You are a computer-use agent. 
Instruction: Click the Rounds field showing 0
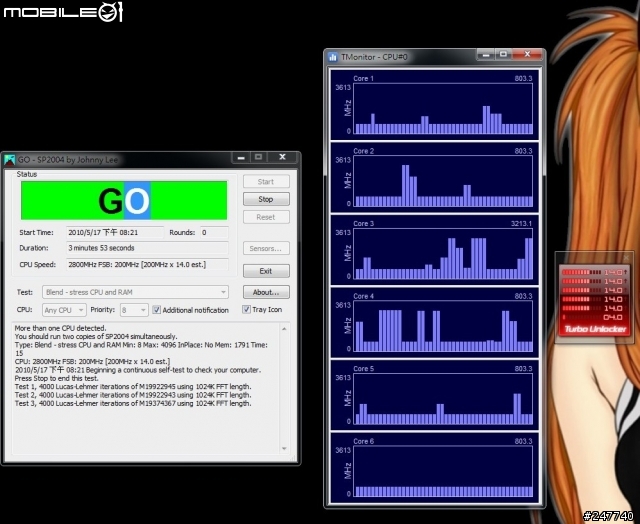click(x=214, y=233)
